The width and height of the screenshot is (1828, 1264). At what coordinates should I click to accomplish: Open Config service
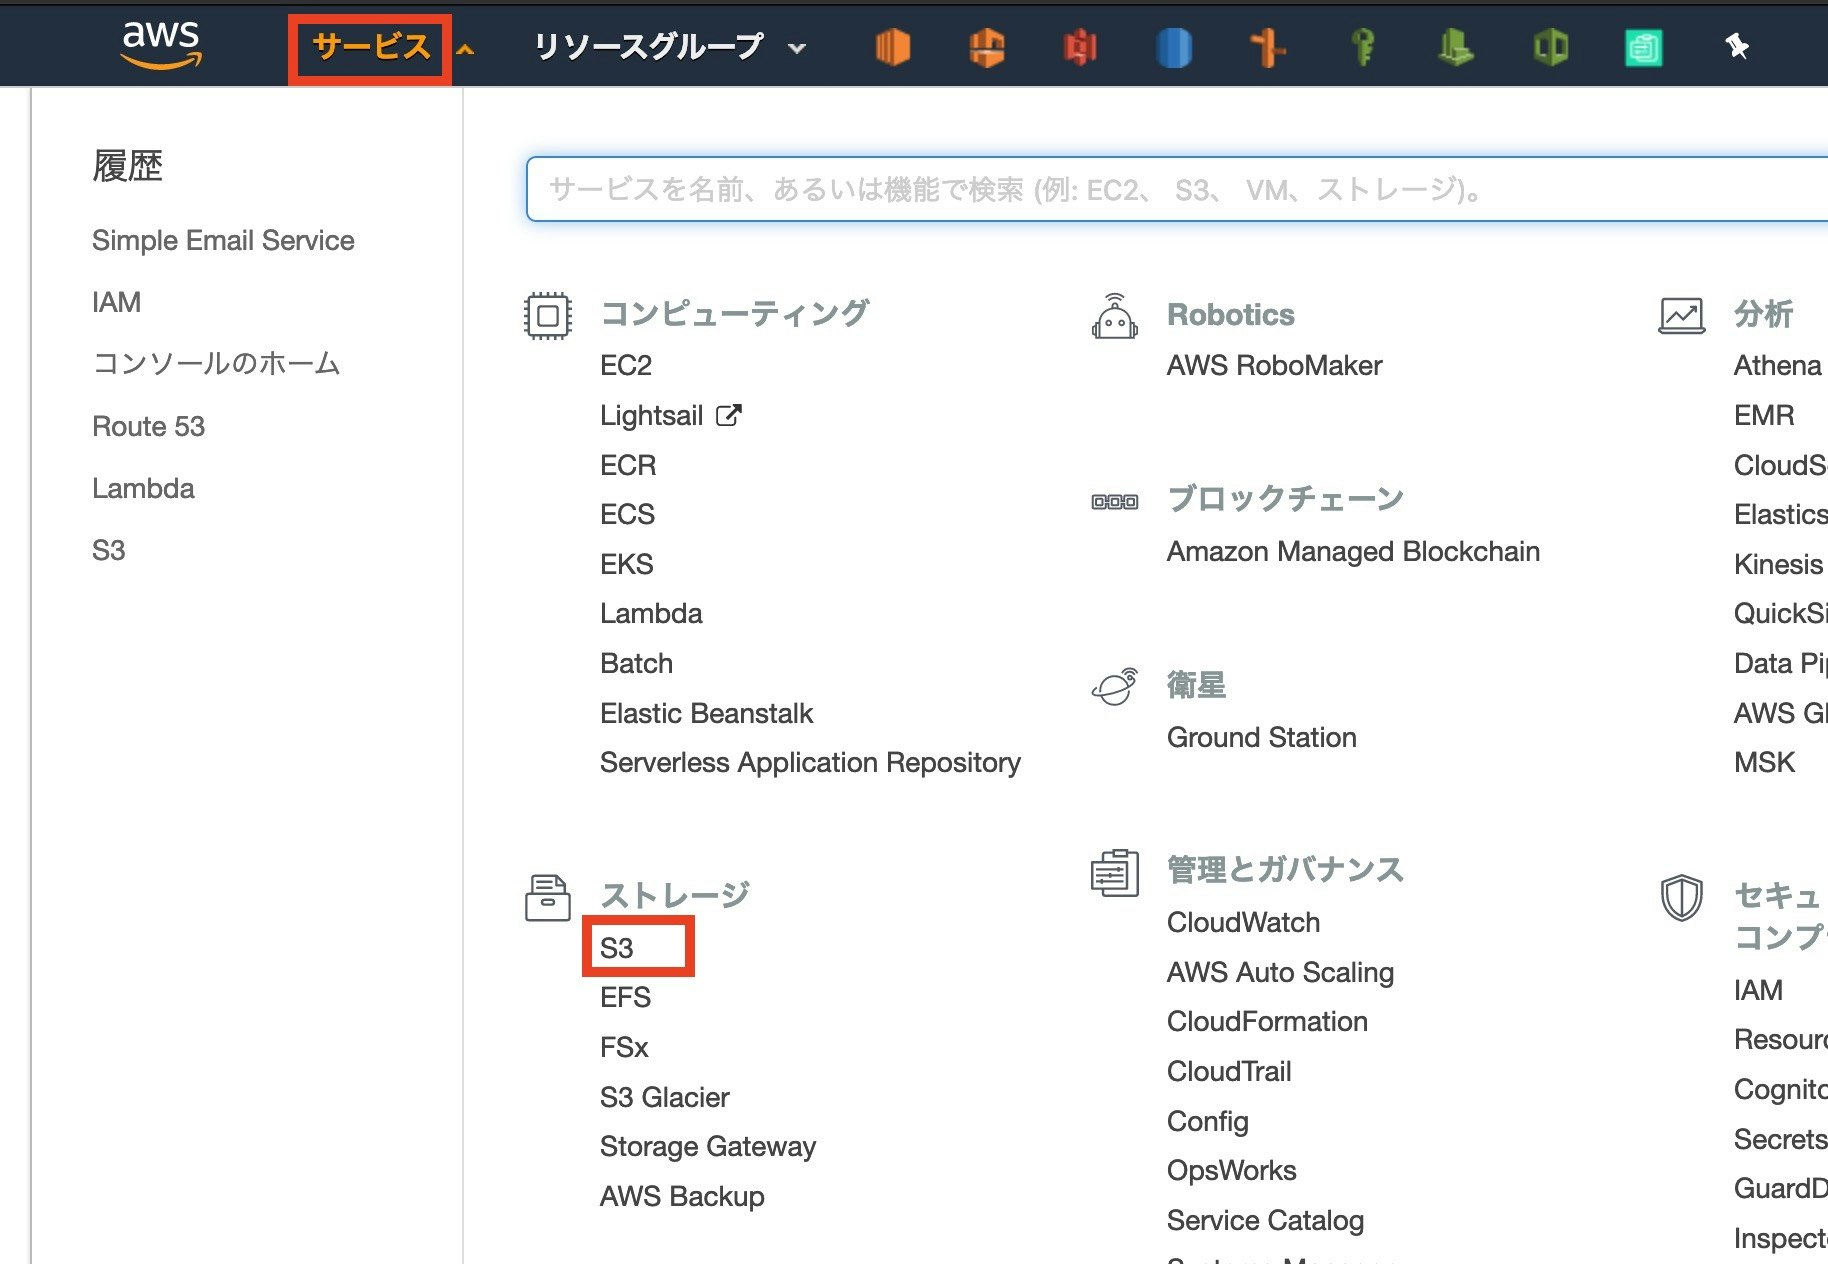(x=1207, y=1121)
